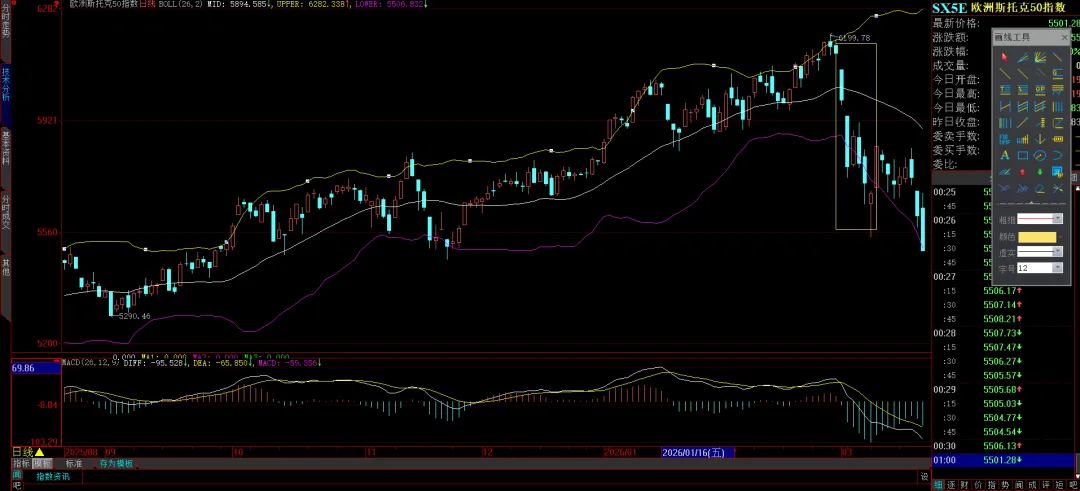Open the 指数资讯 link

53,476
